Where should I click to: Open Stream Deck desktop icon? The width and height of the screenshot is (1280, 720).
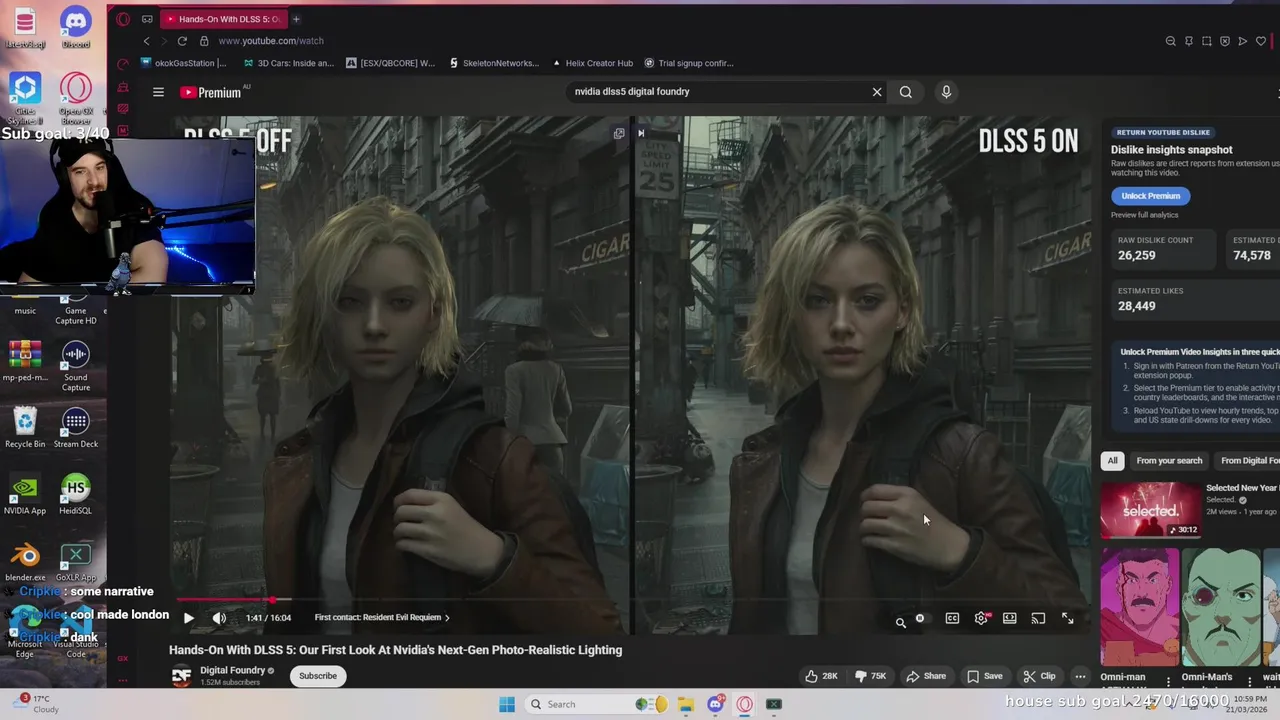point(76,428)
